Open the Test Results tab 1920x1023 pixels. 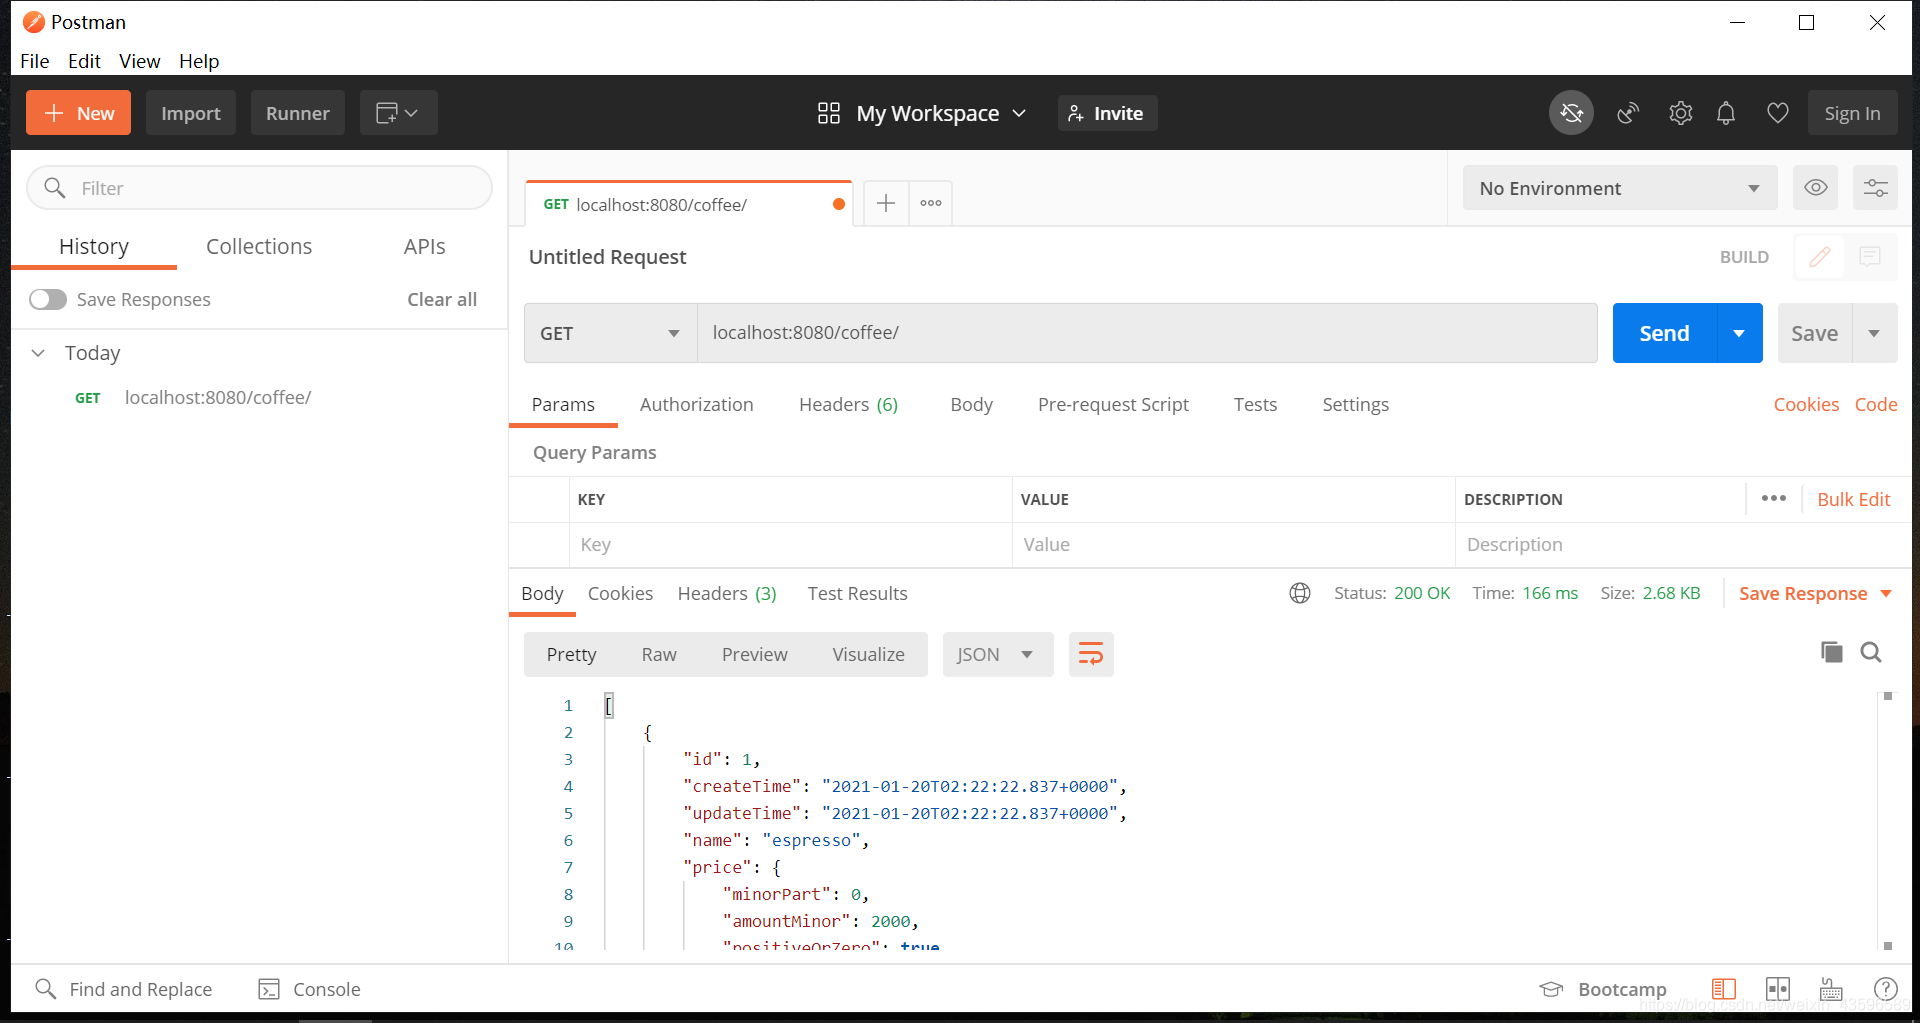click(857, 593)
